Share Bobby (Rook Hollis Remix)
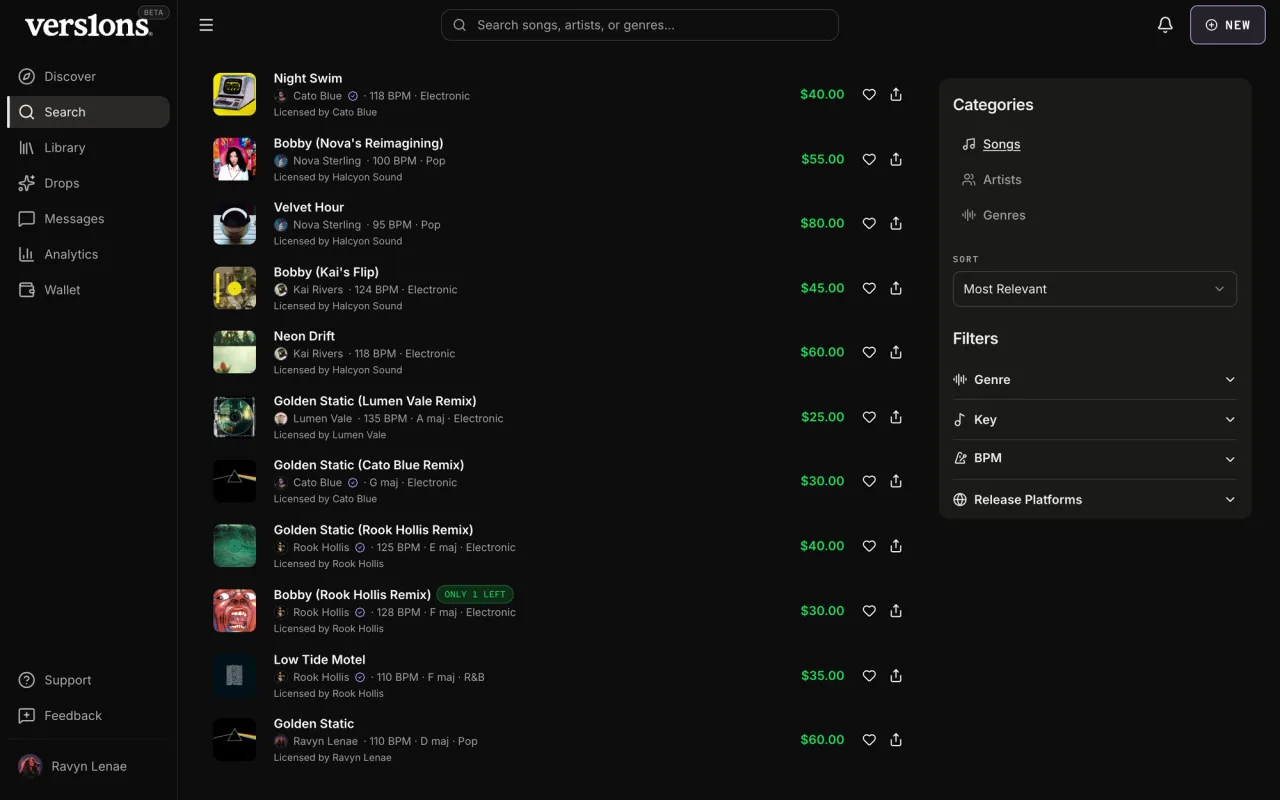 click(x=896, y=611)
